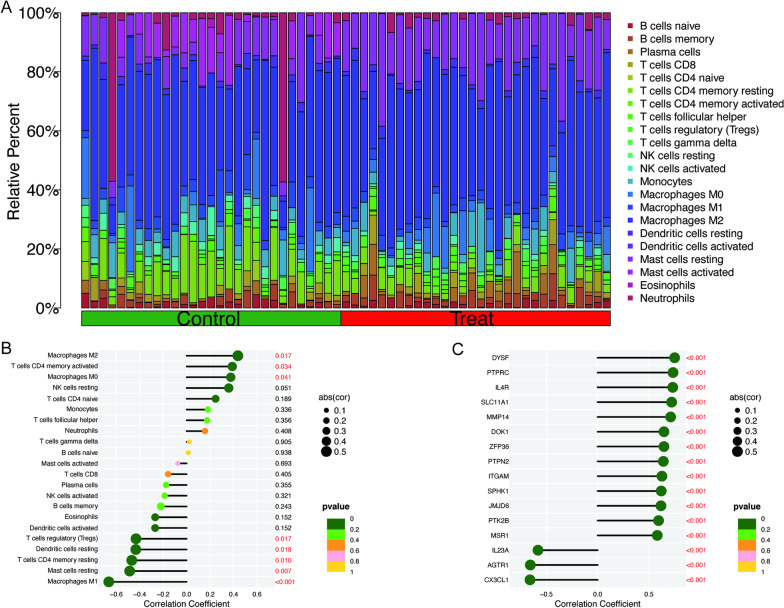Click the orange Neutrophils dot in panel B

click(x=205, y=431)
